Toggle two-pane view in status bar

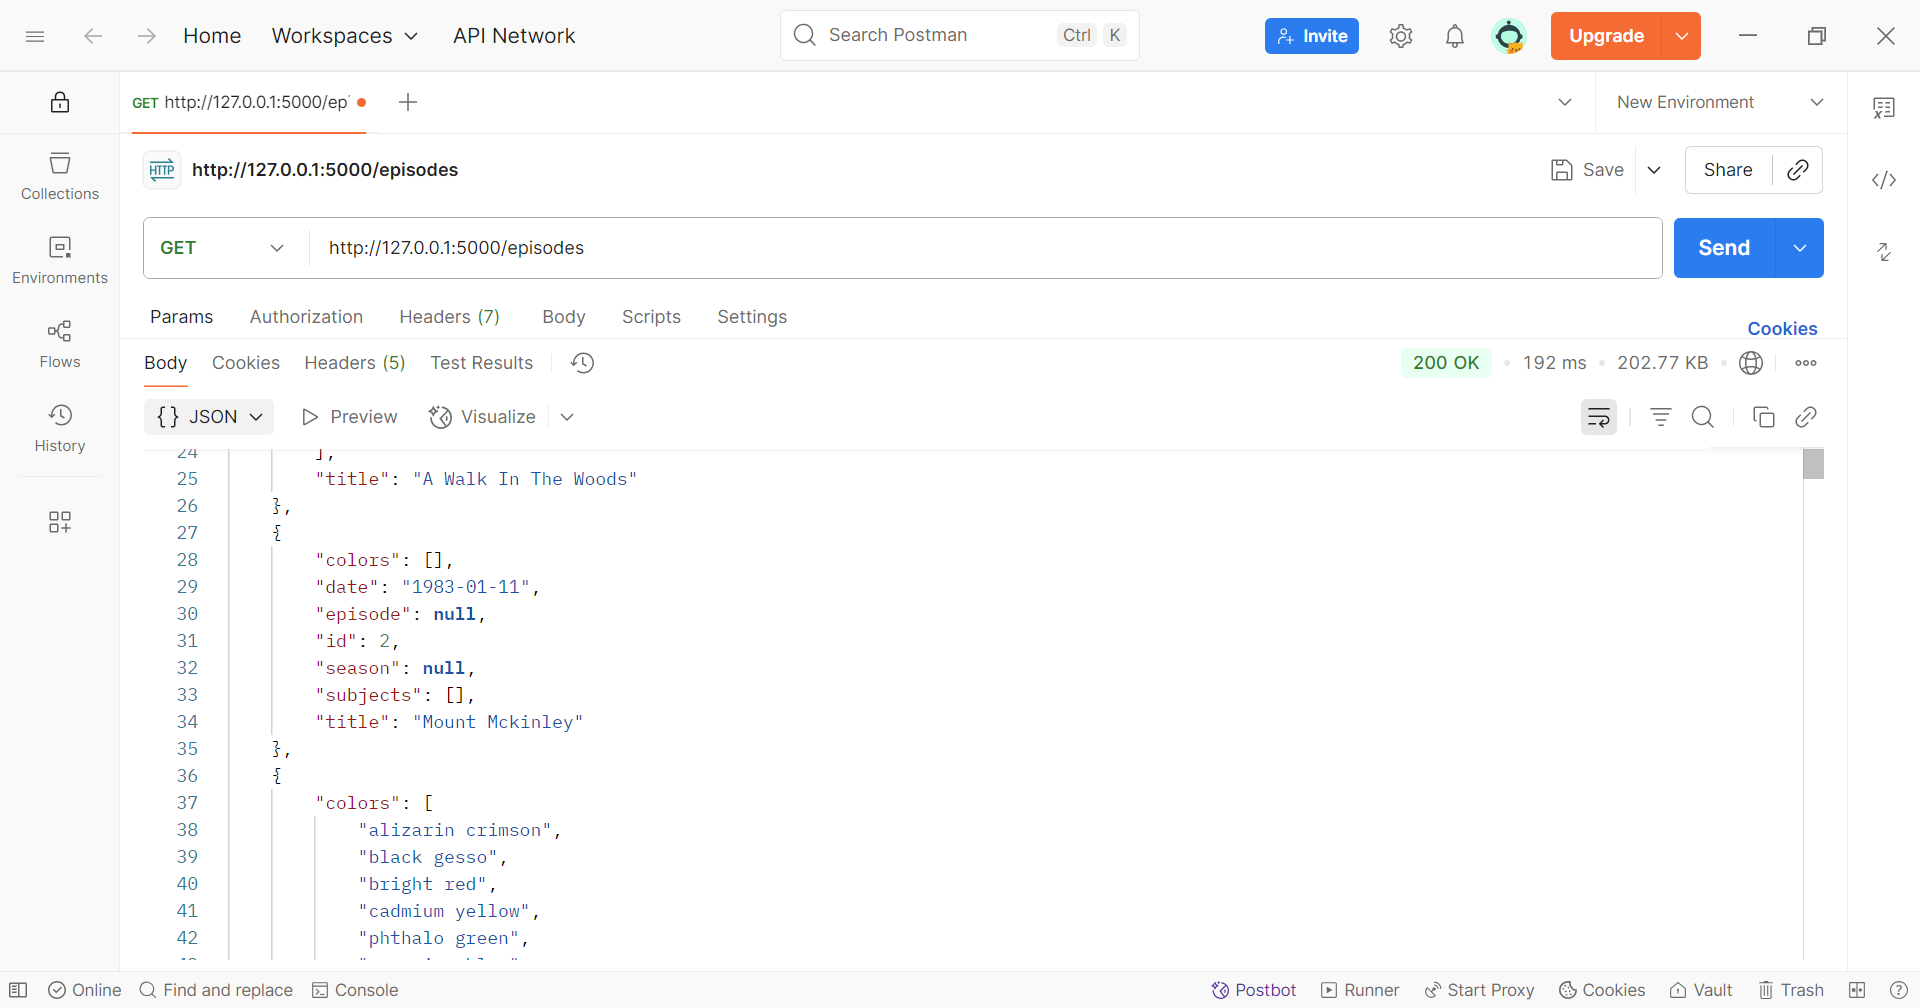click(1857, 990)
